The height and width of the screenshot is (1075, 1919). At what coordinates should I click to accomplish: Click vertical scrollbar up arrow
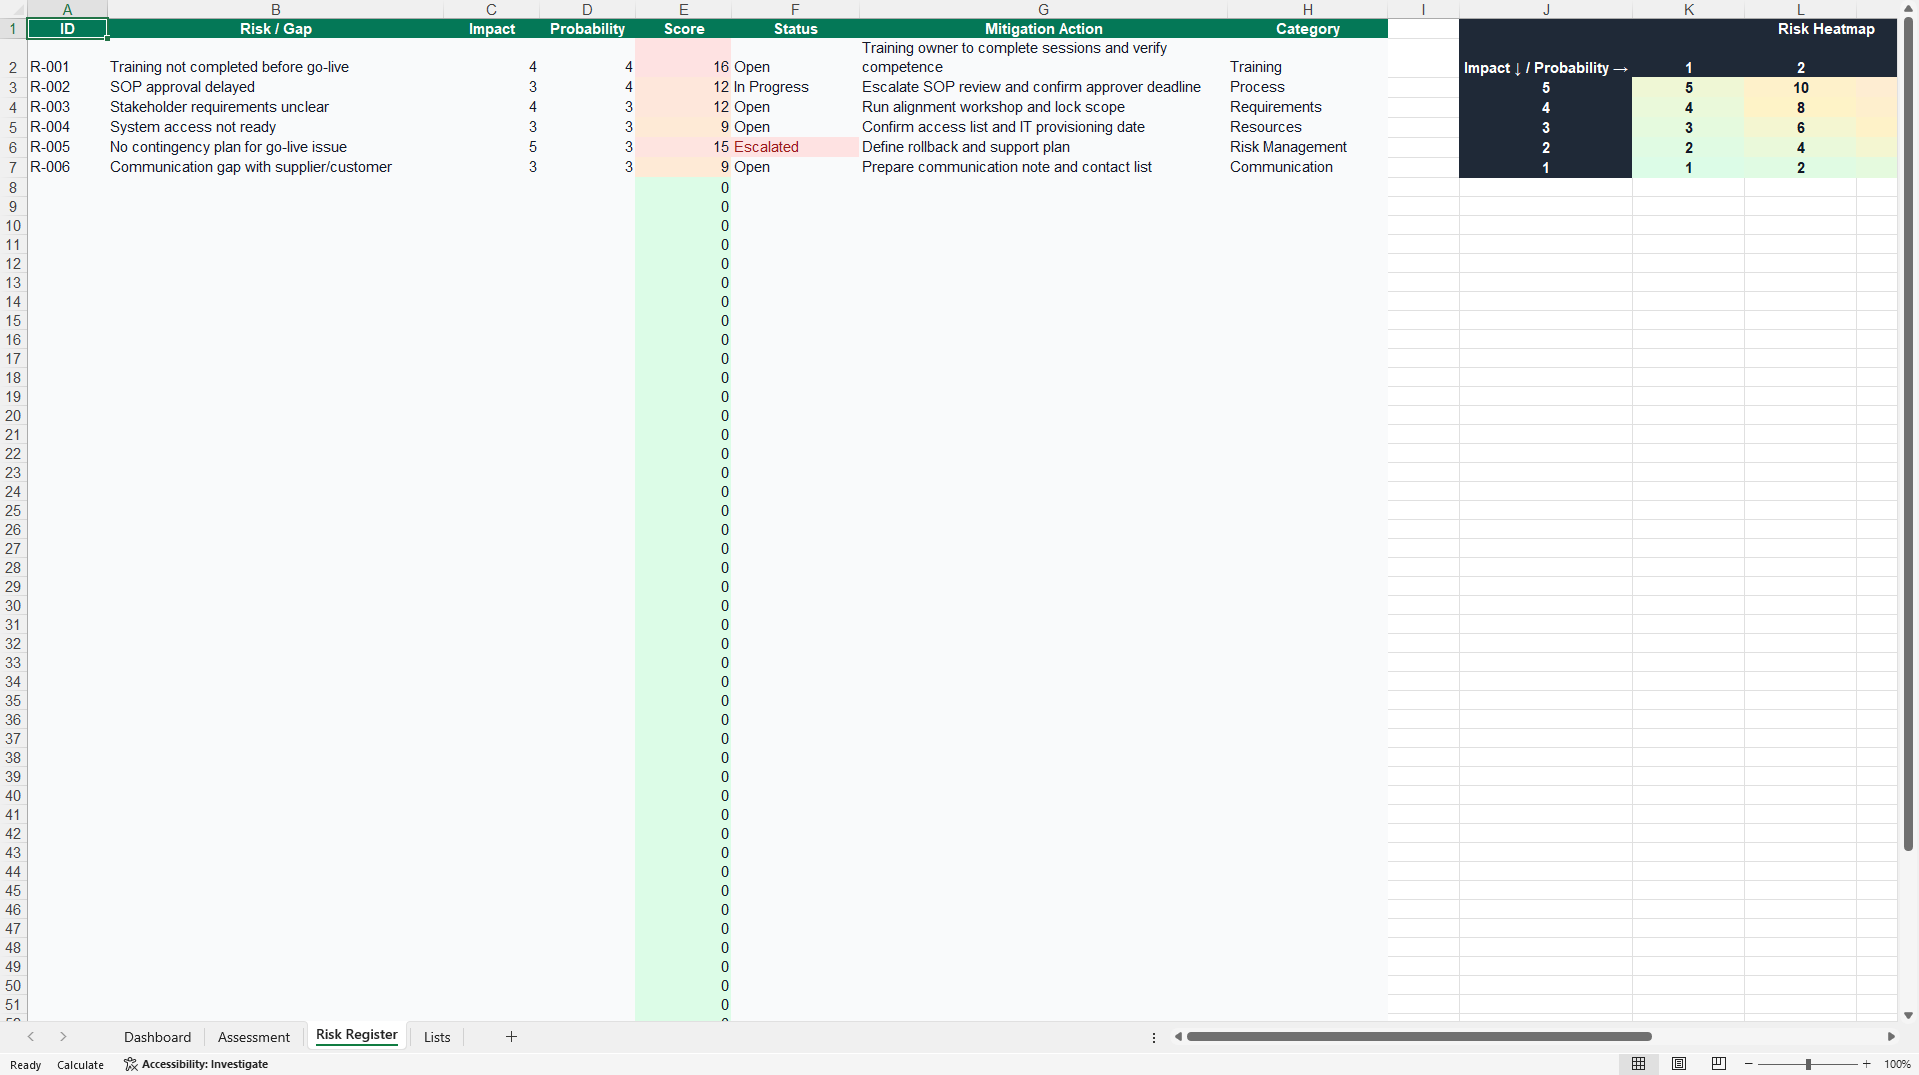[x=1909, y=8]
